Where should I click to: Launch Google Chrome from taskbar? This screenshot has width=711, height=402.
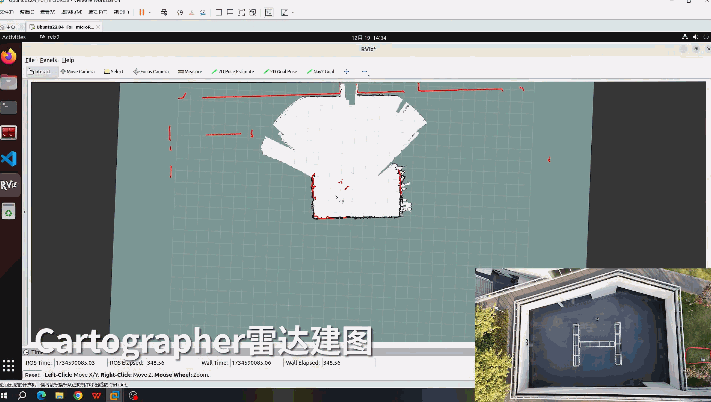pos(78,395)
